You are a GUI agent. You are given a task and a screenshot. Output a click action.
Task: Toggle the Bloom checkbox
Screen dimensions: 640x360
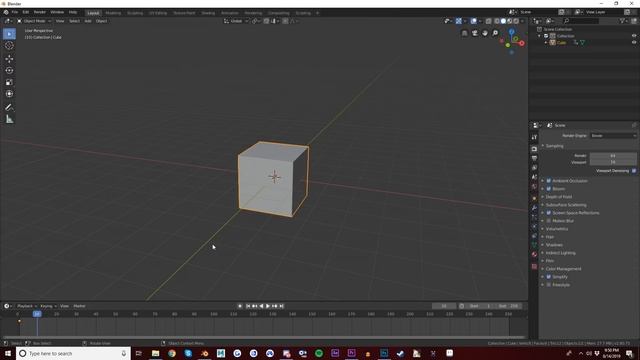tap(549, 189)
